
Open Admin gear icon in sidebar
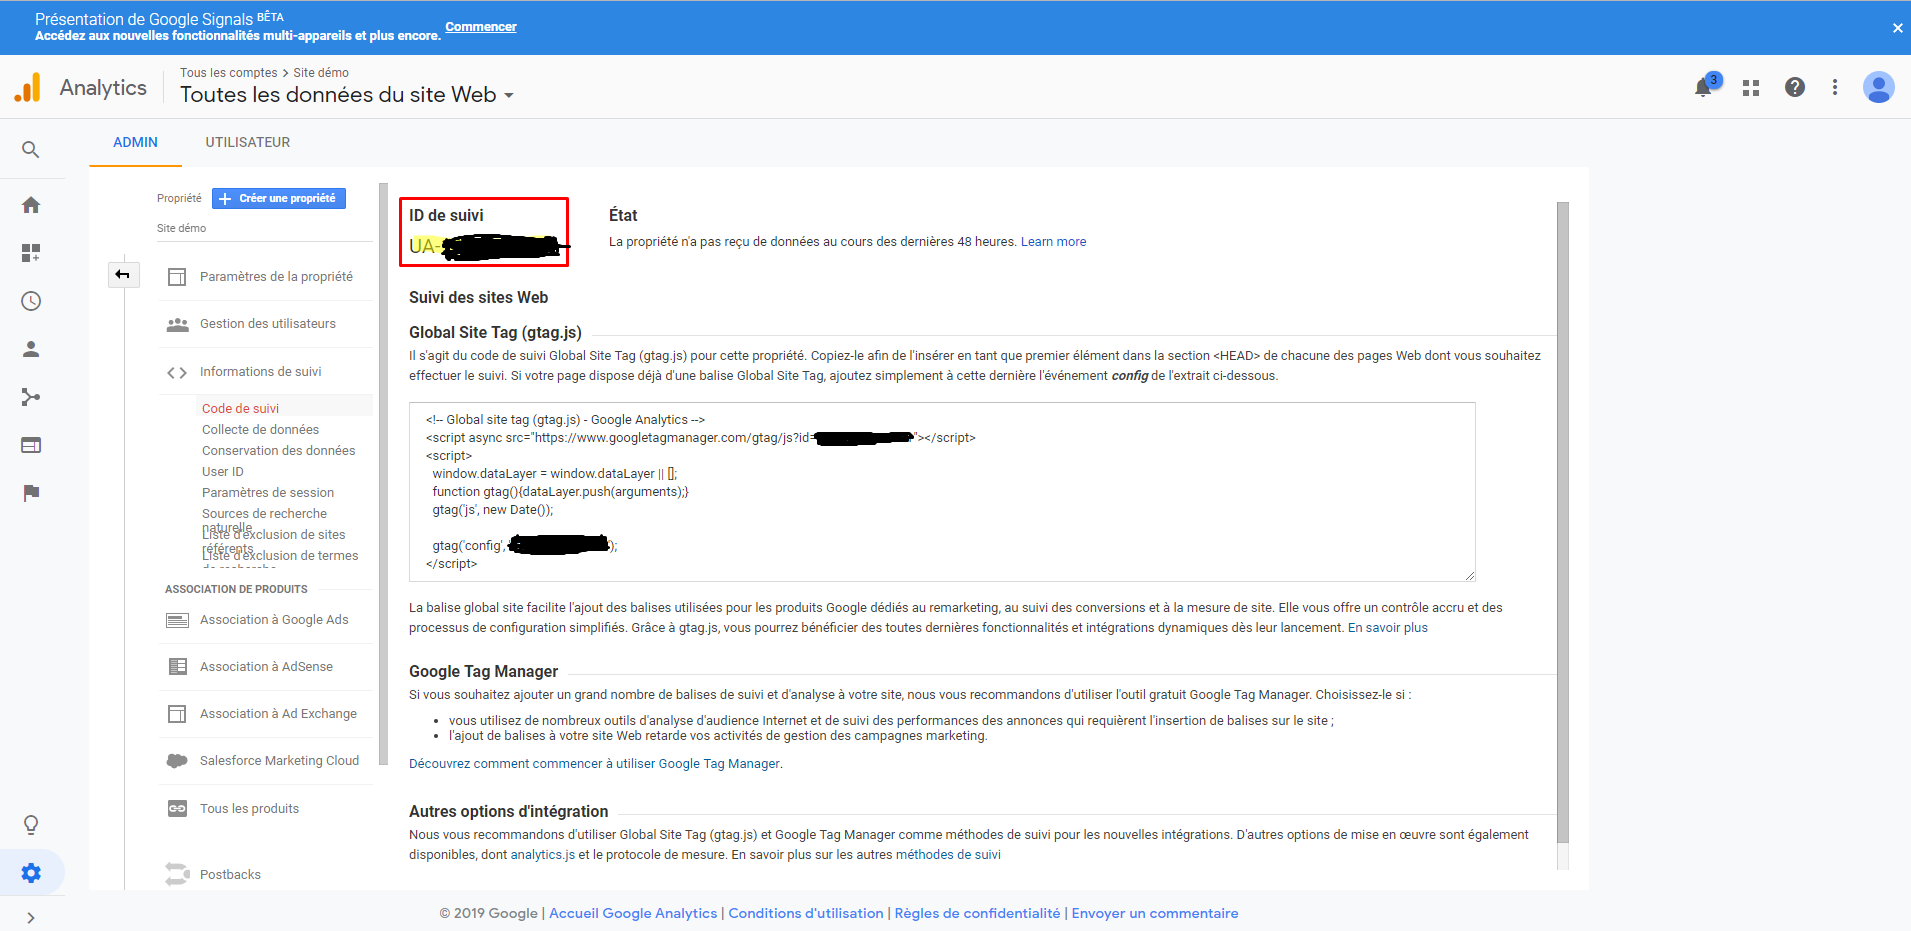pyautogui.click(x=31, y=873)
